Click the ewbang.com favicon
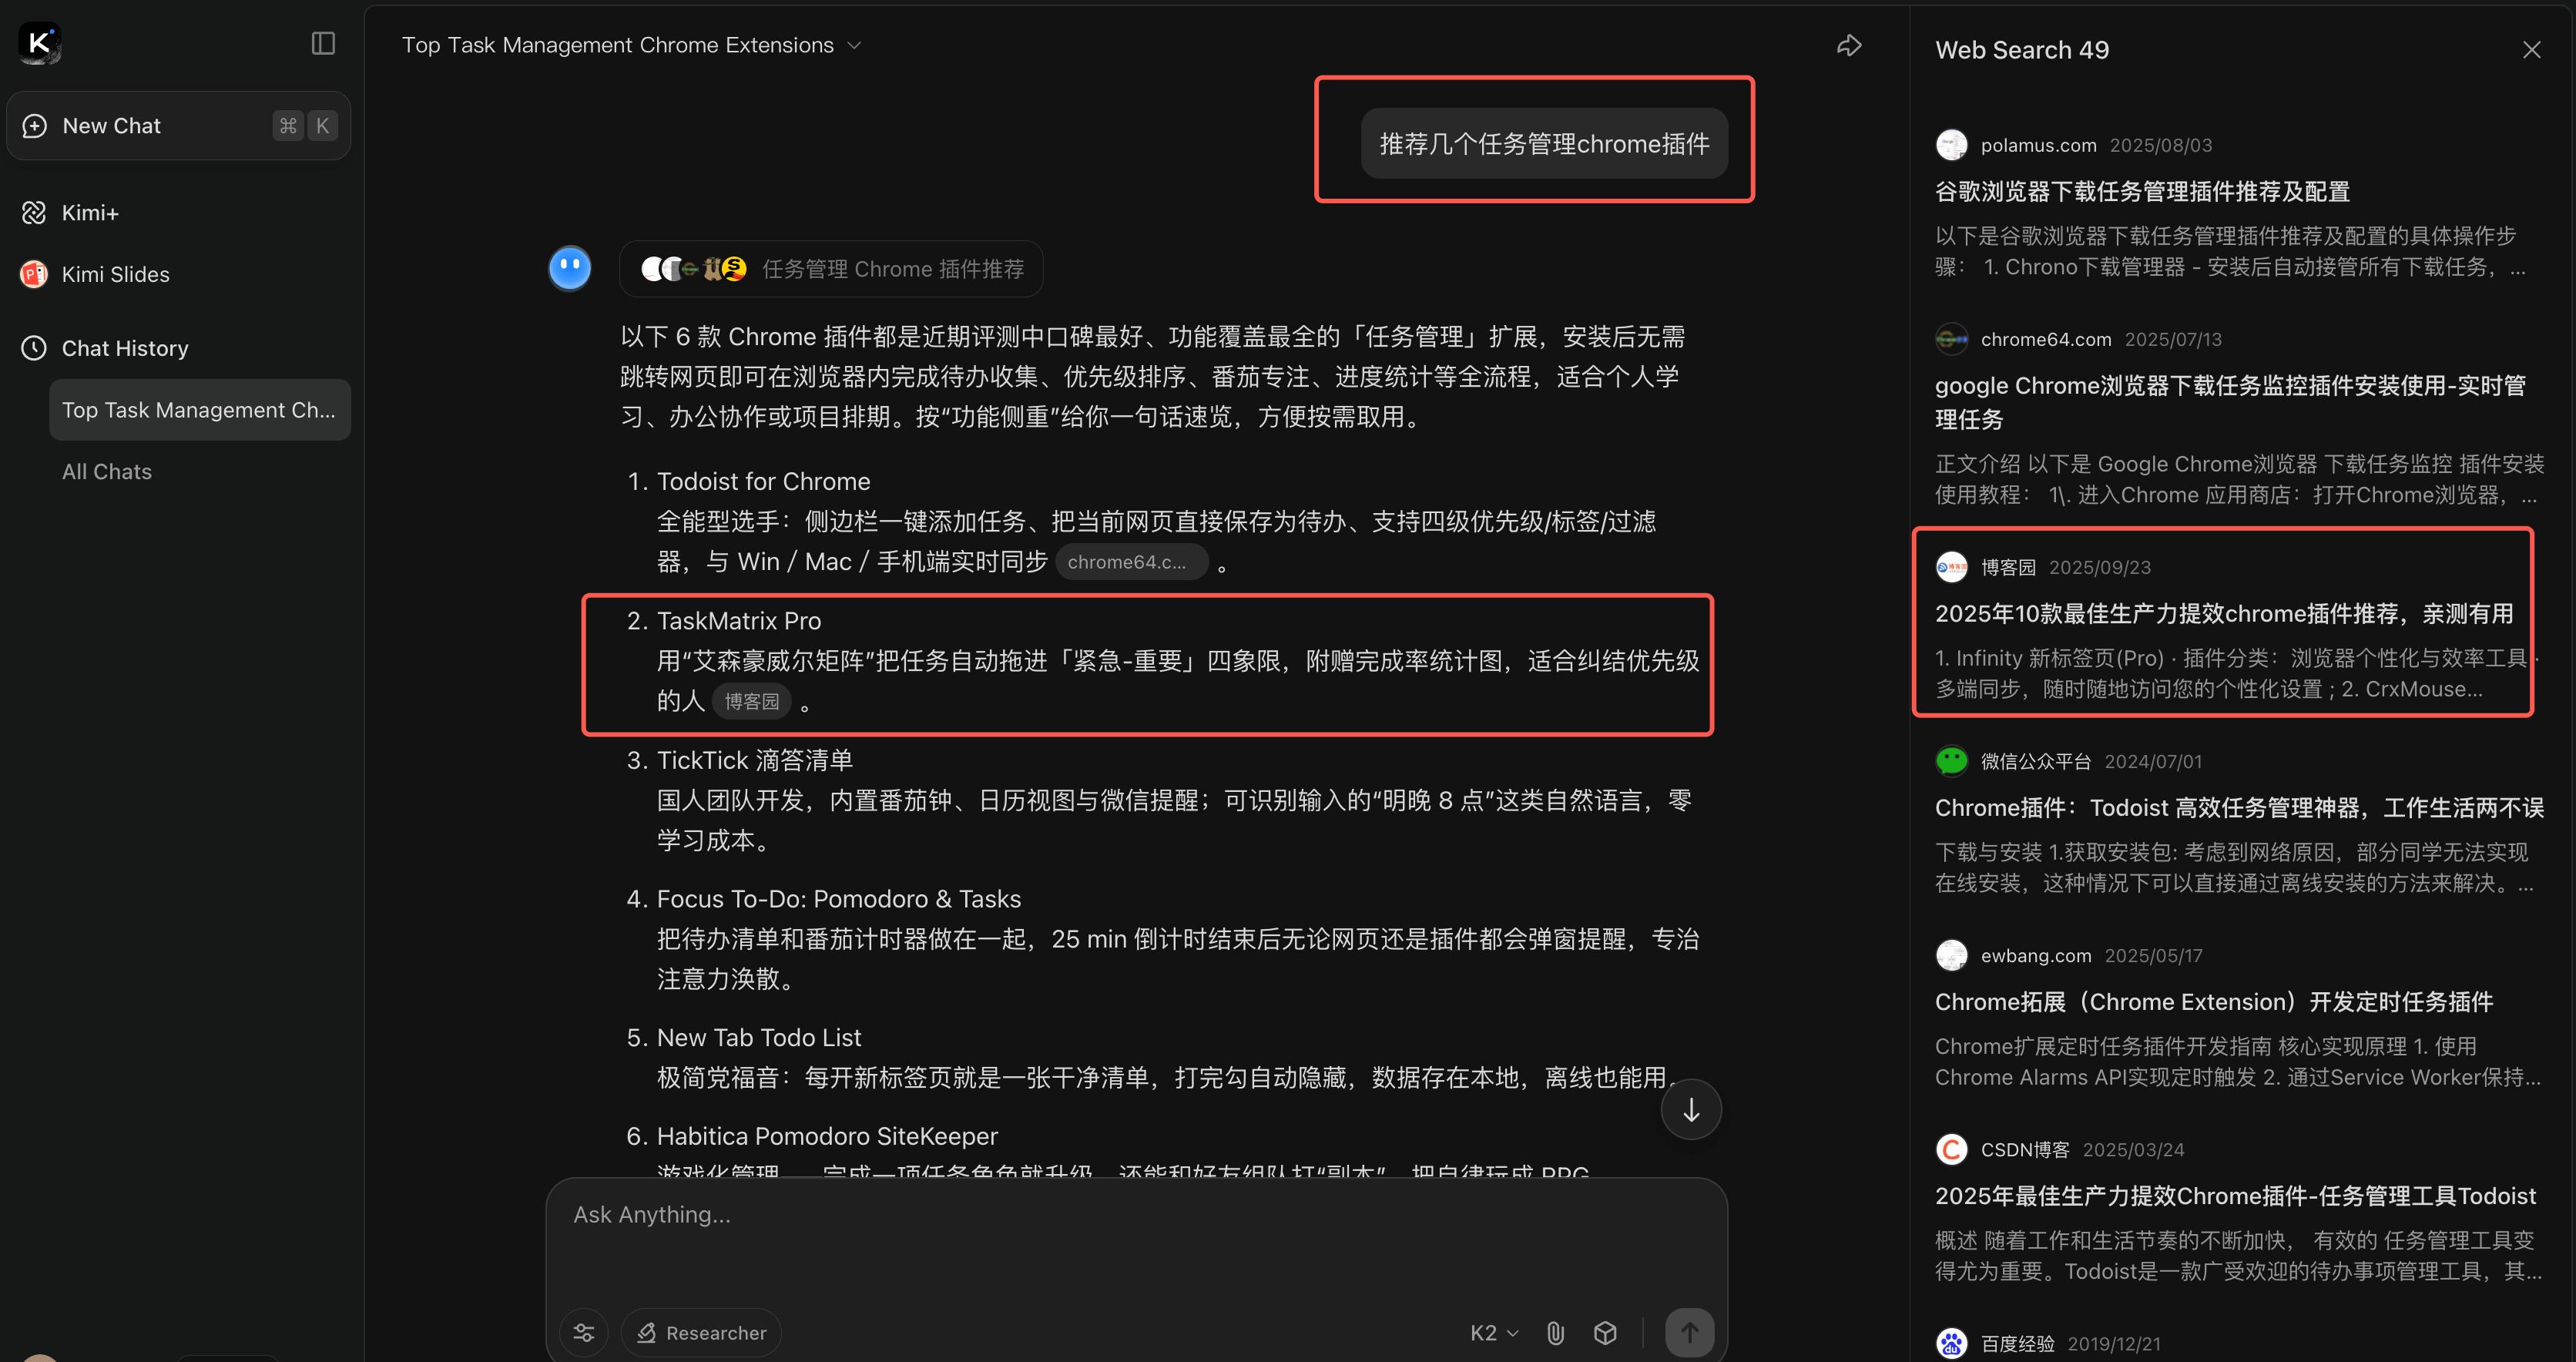The width and height of the screenshot is (2576, 1362). [x=1951, y=955]
